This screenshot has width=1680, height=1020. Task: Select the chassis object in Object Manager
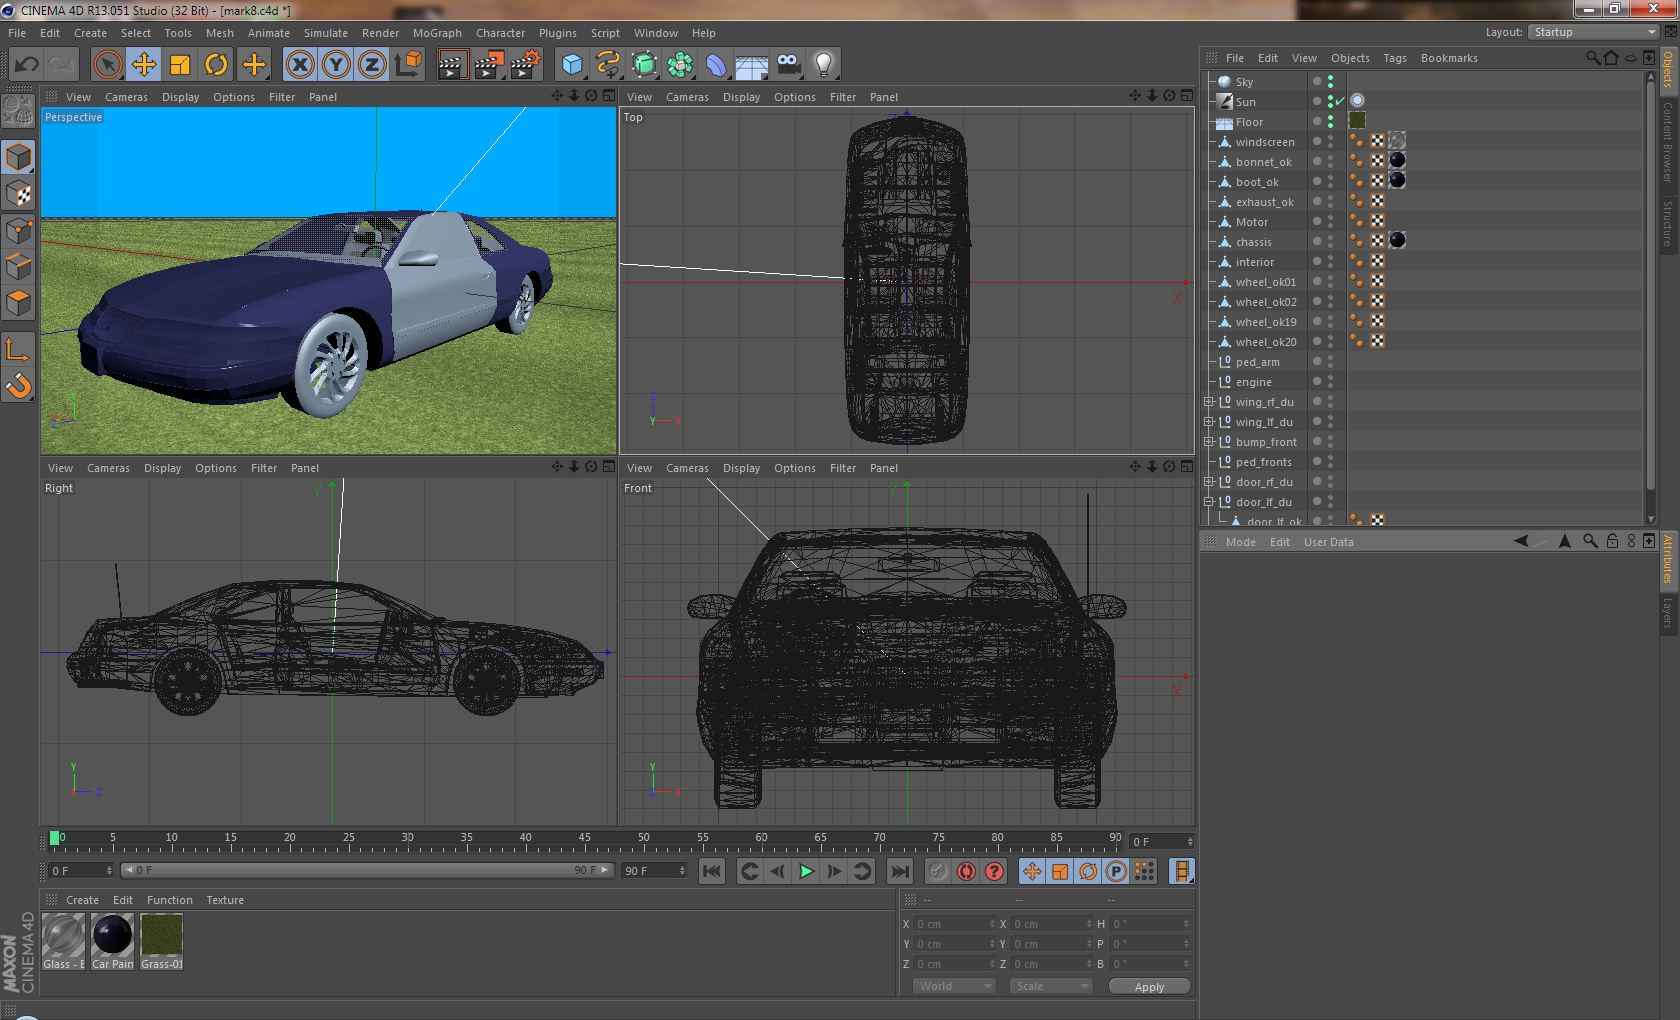click(1253, 242)
